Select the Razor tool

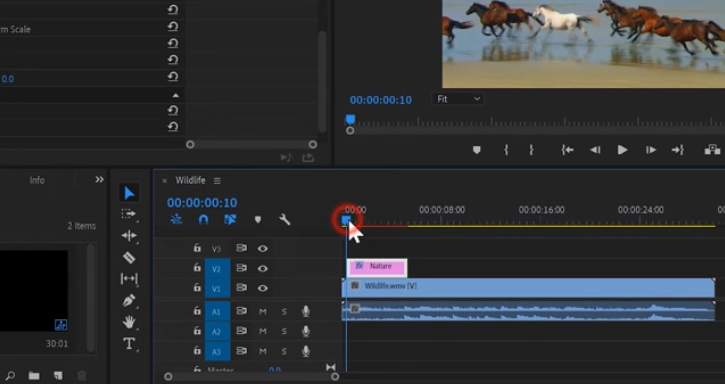pyautogui.click(x=129, y=257)
